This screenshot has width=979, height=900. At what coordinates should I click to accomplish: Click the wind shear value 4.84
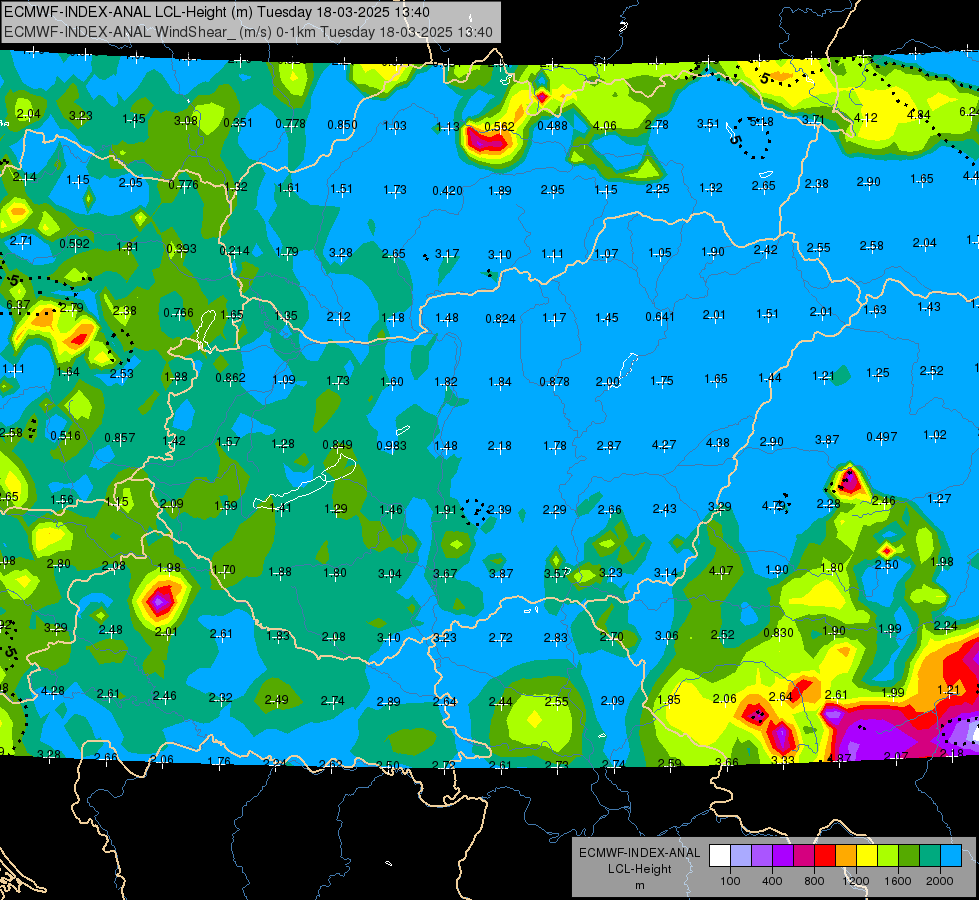pyautogui.click(x=918, y=115)
